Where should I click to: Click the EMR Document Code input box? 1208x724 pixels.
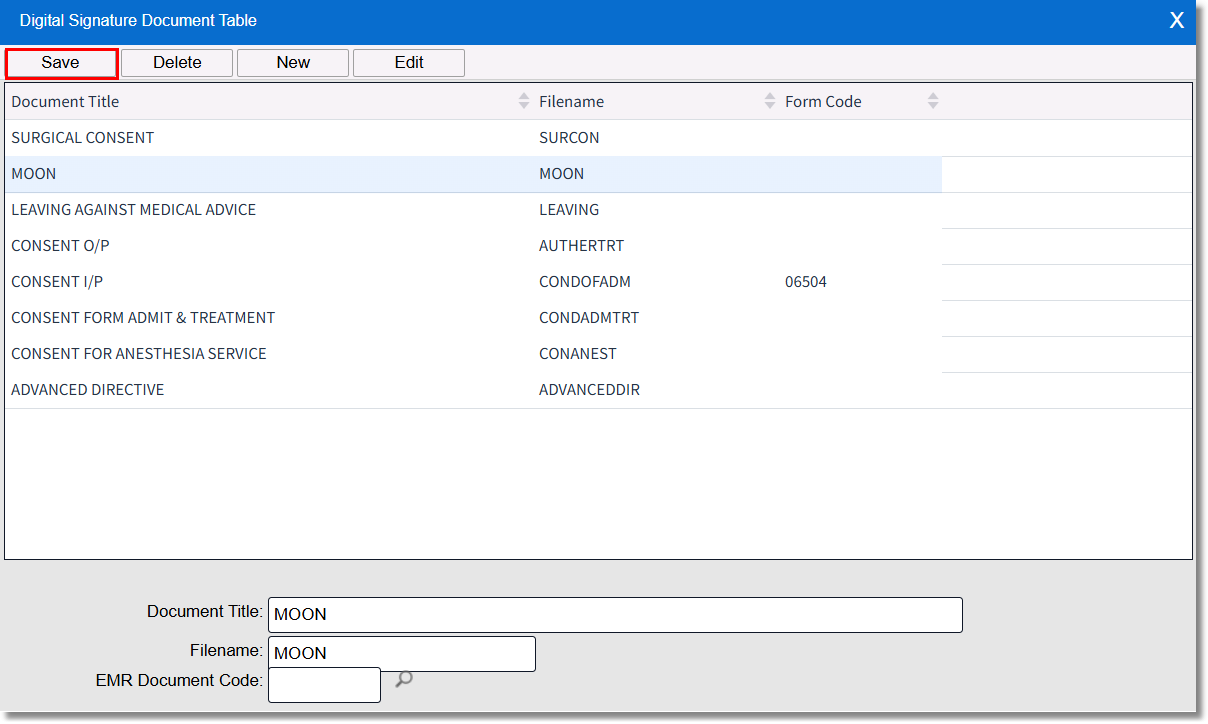[x=324, y=685]
